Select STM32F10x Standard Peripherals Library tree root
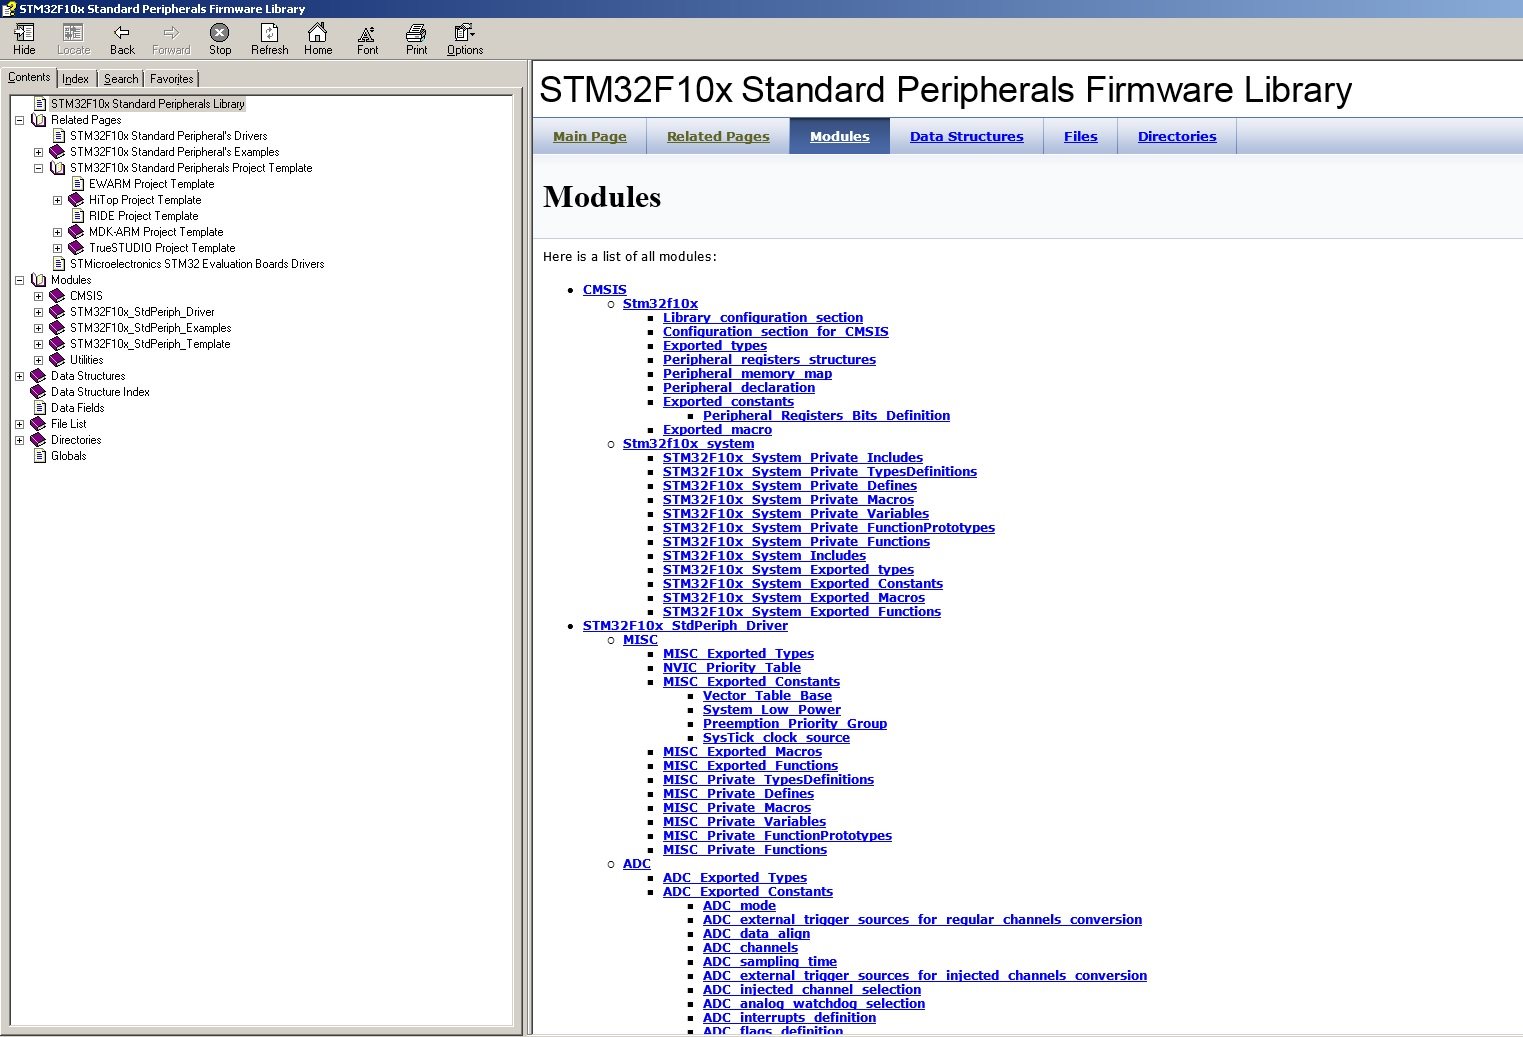Screen dimensions: 1523x1037 tap(148, 104)
